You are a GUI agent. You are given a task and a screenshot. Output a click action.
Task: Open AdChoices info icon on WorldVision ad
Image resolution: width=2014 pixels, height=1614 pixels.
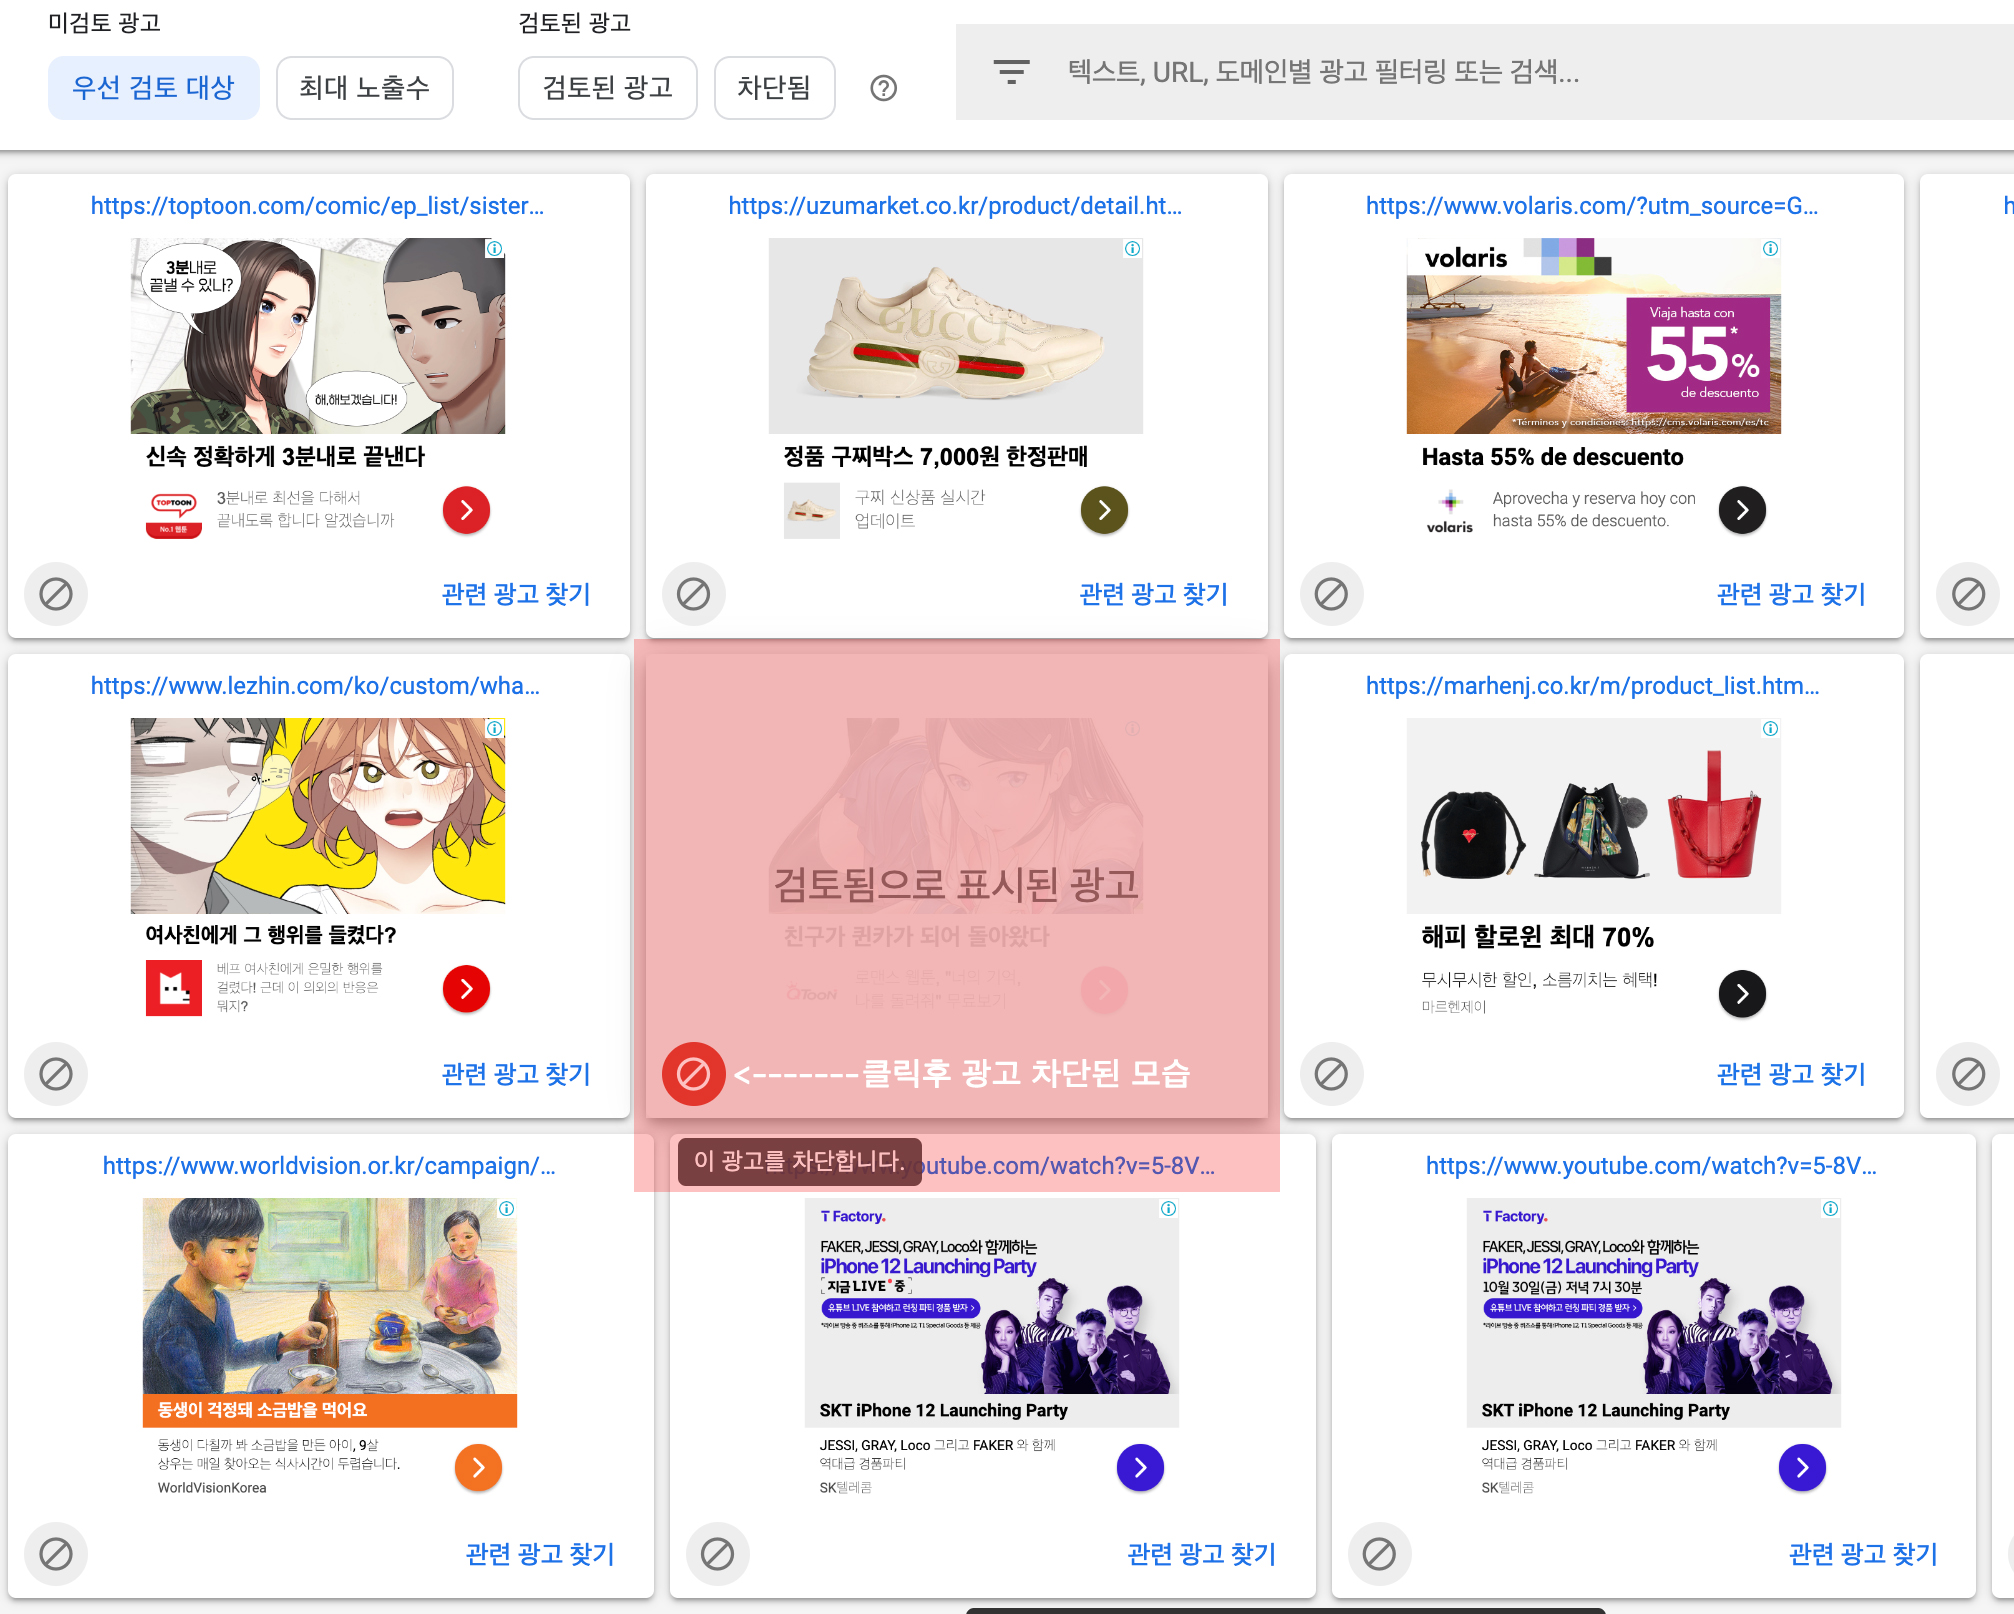pos(507,1208)
